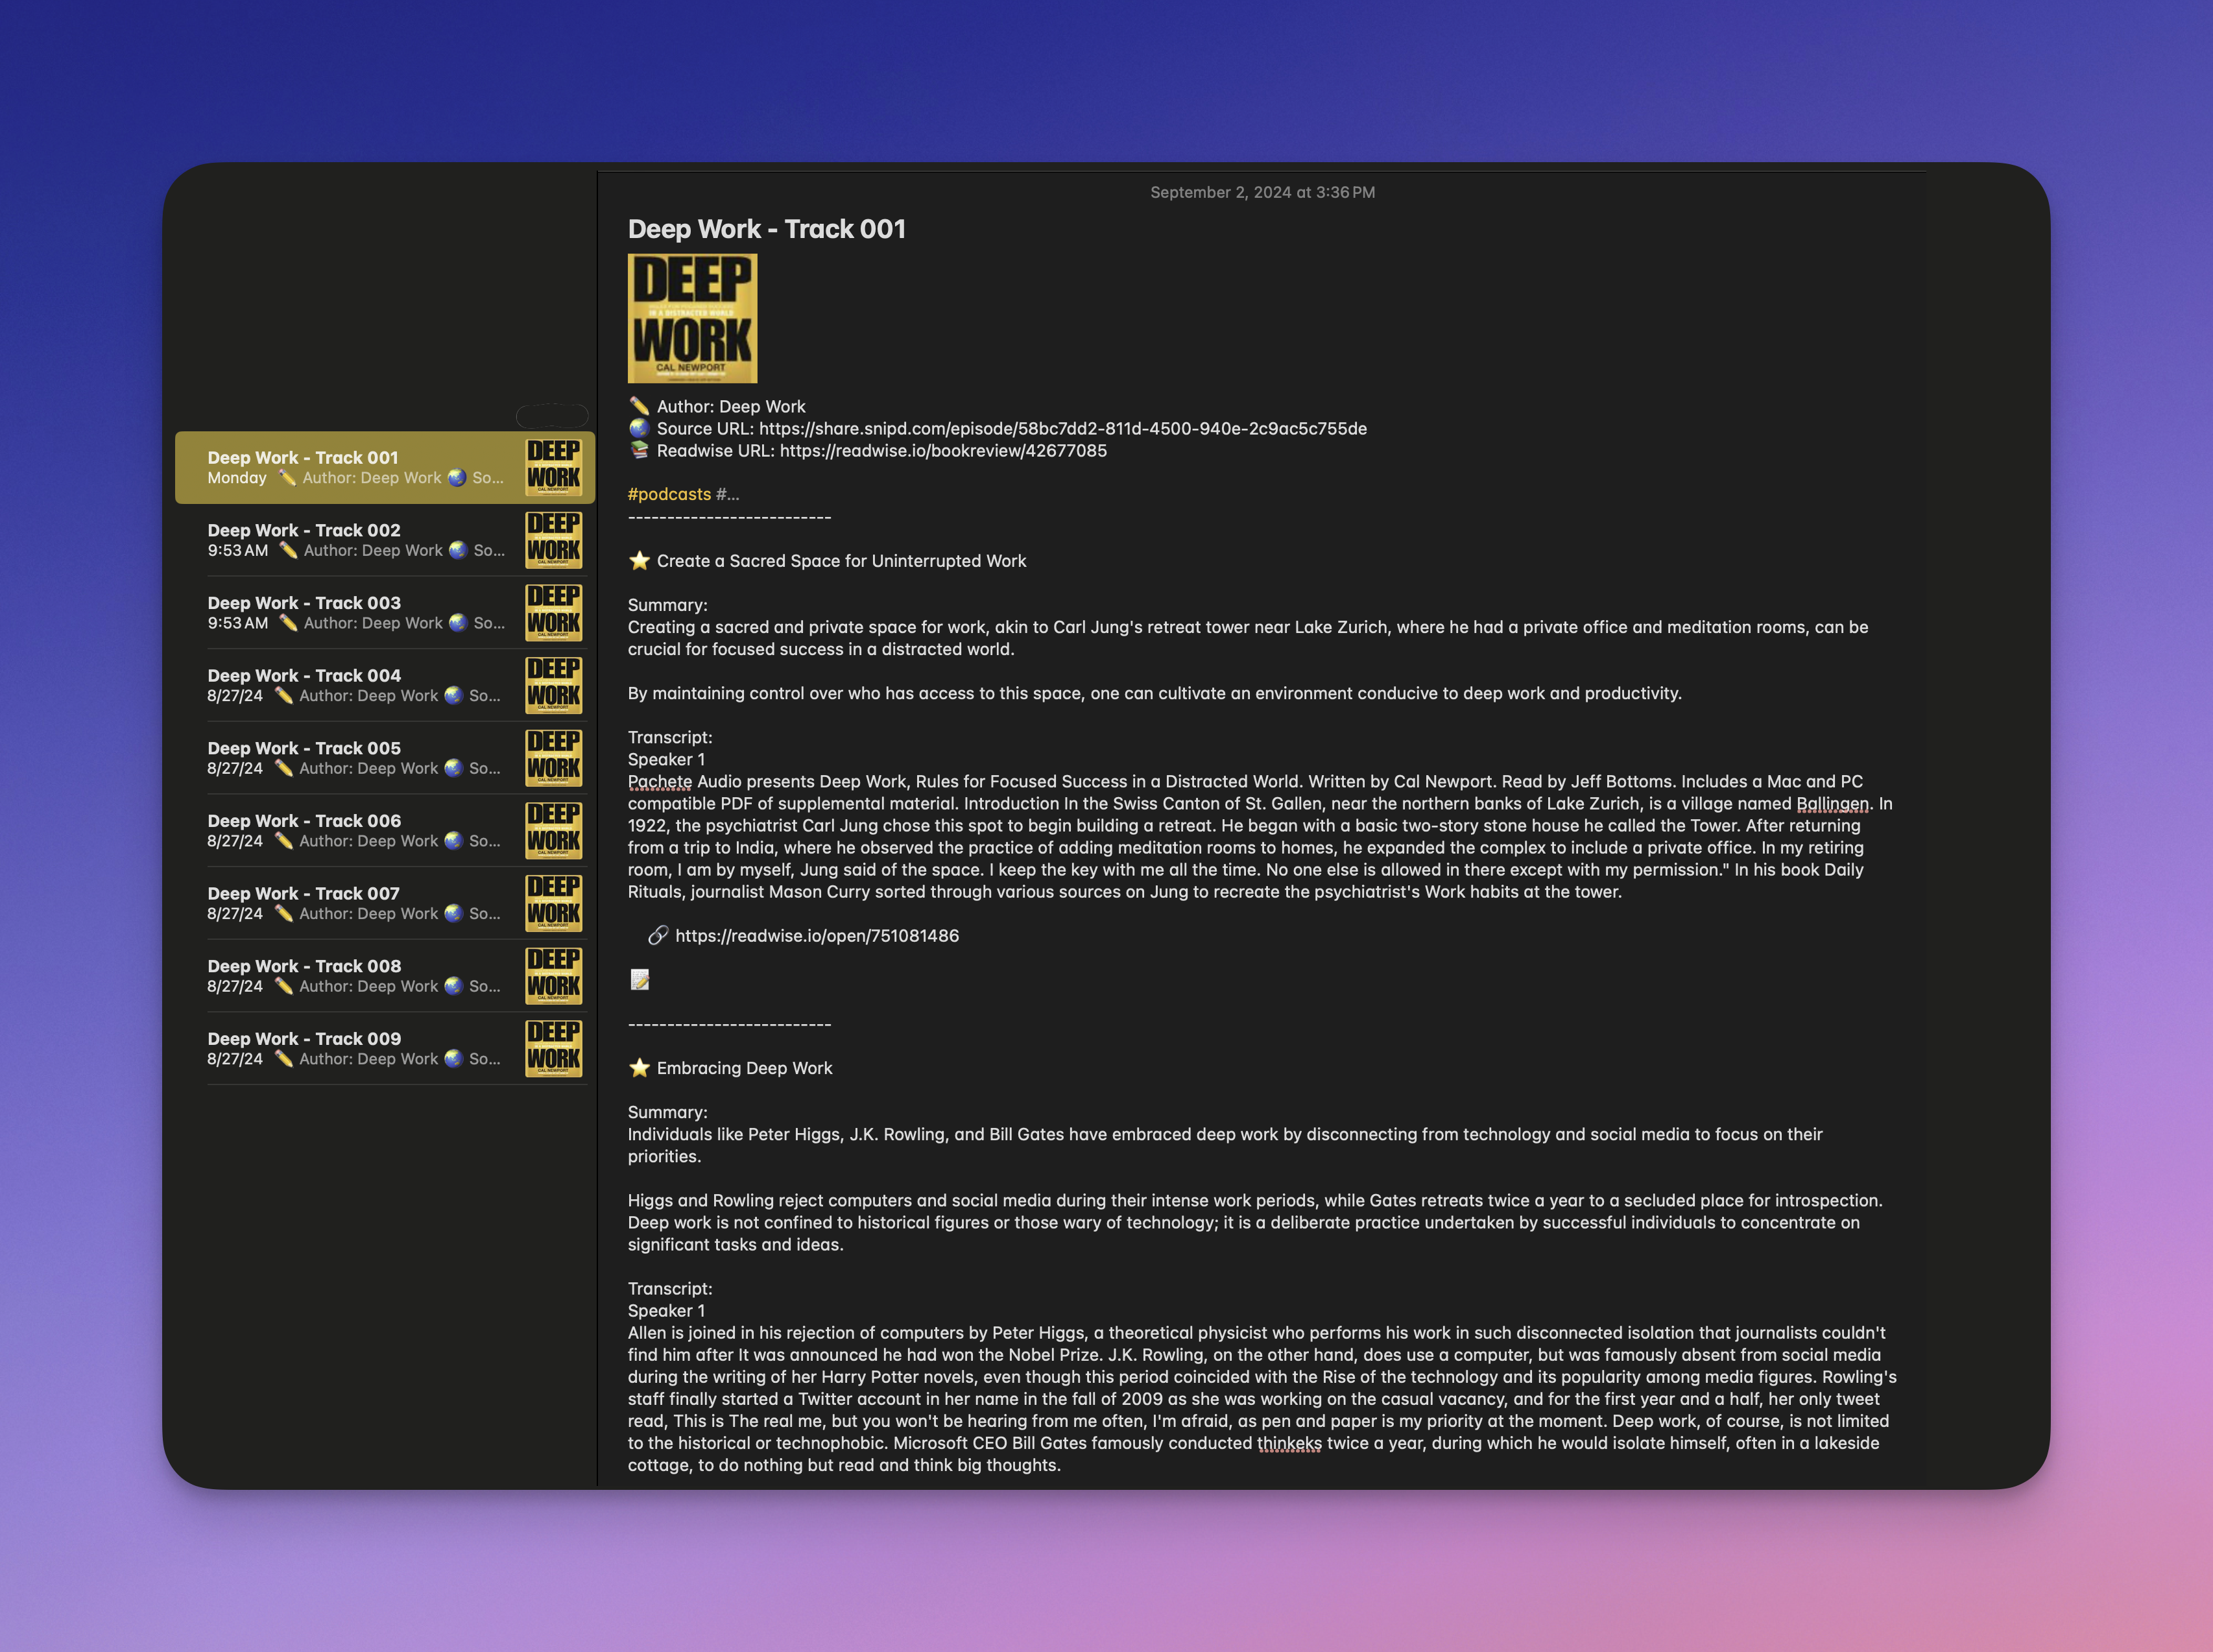Click the Track 003 cover thumbnail in list
The width and height of the screenshot is (2213, 1652).
click(553, 612)
